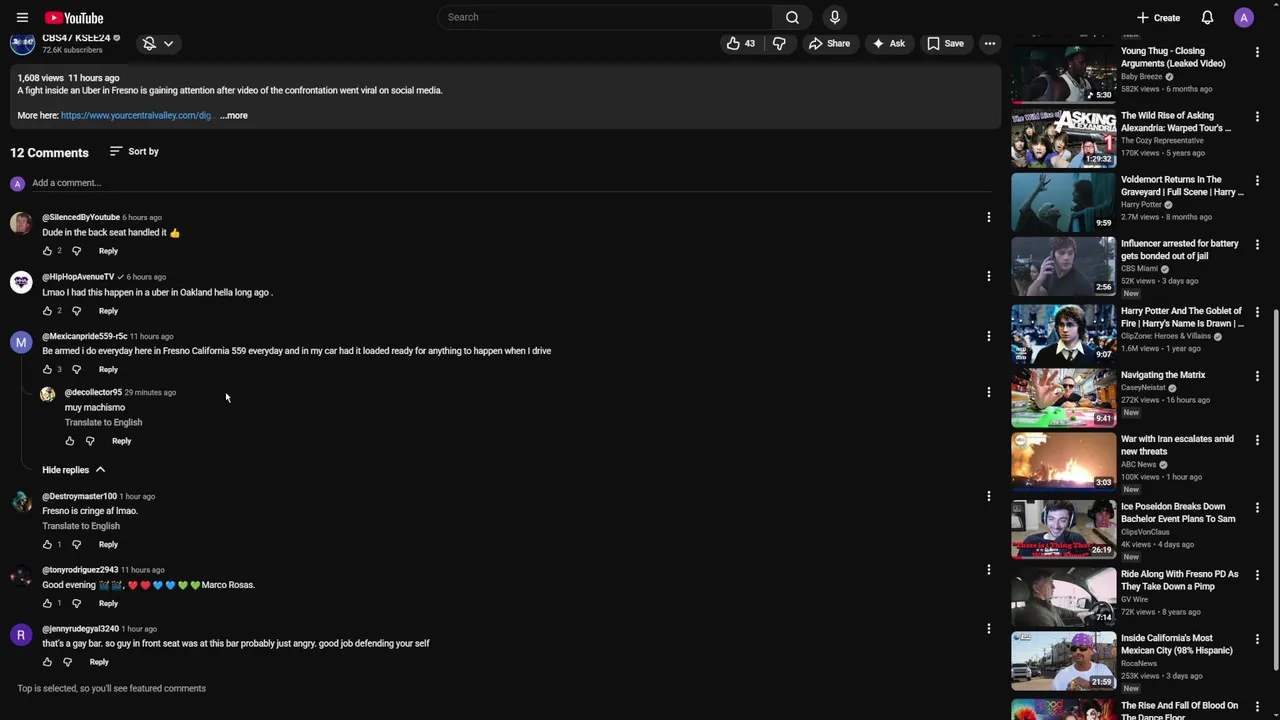Click the page vertical scrollbar
This screenshot has width=1280, height=720.
tap(1274, 490)
